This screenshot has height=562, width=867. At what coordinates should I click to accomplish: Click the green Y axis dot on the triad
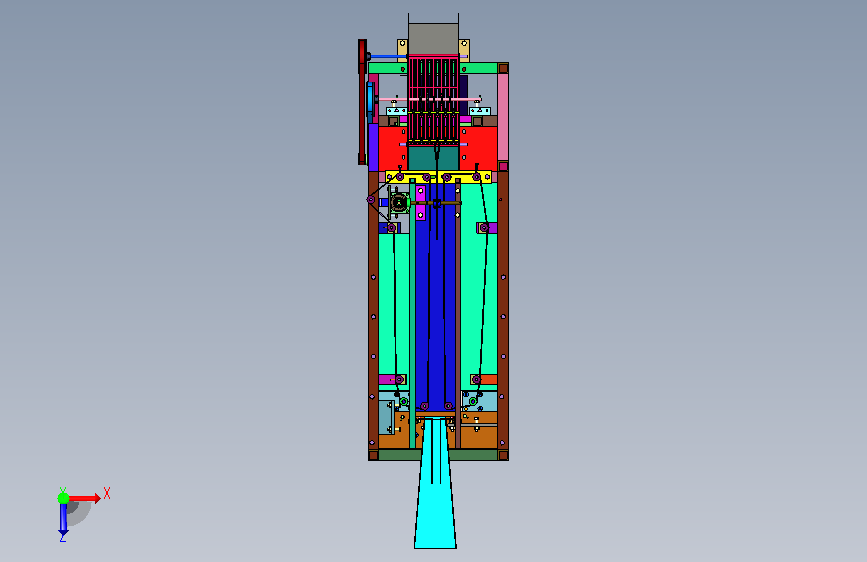[x=63, y=498]
